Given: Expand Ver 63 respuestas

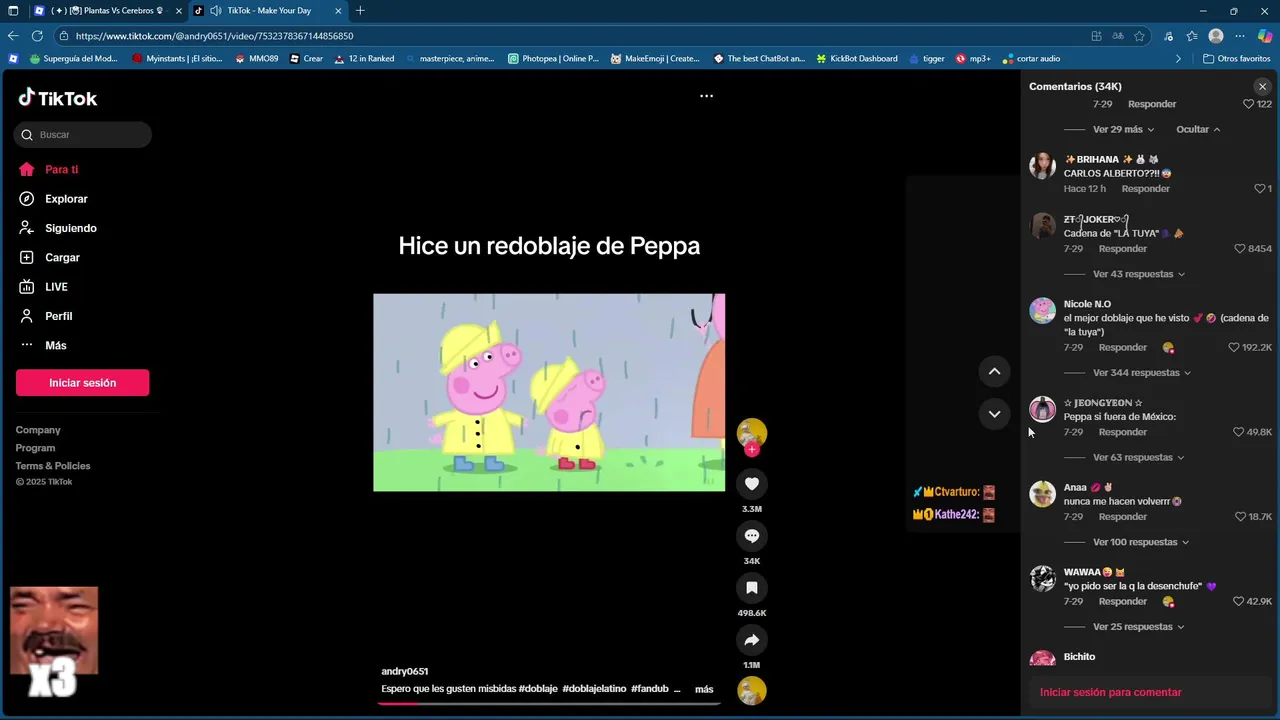Looking at the screenshot, I should pos(1138,458).
